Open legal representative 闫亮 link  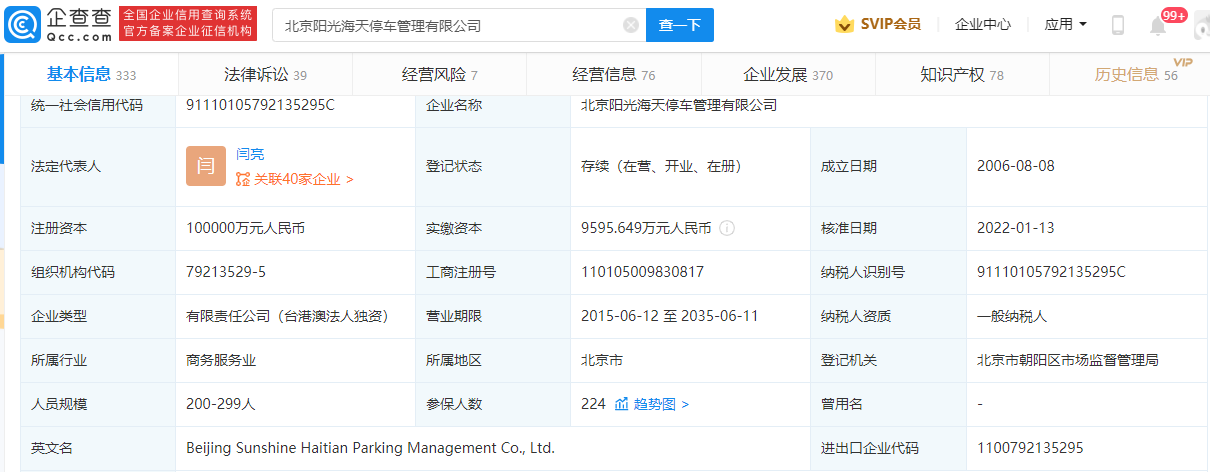pyautogui.click(x=250, y=154)
